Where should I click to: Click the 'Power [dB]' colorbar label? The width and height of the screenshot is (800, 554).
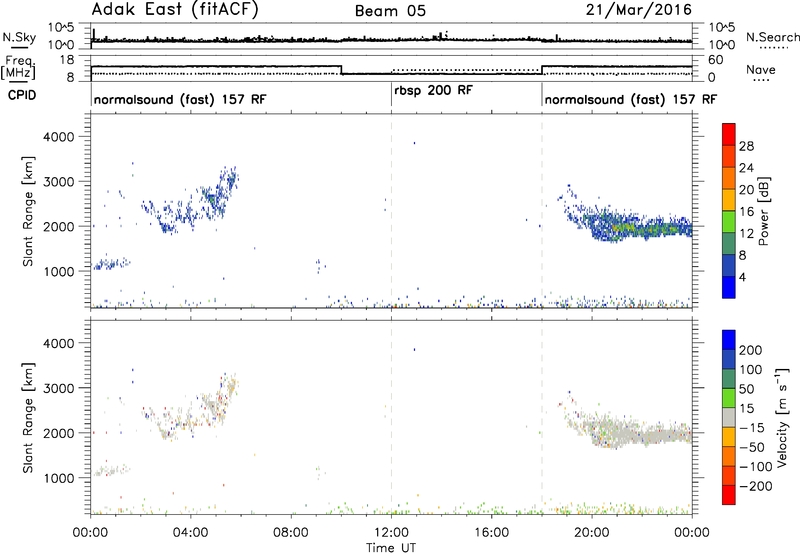(763, 211)
